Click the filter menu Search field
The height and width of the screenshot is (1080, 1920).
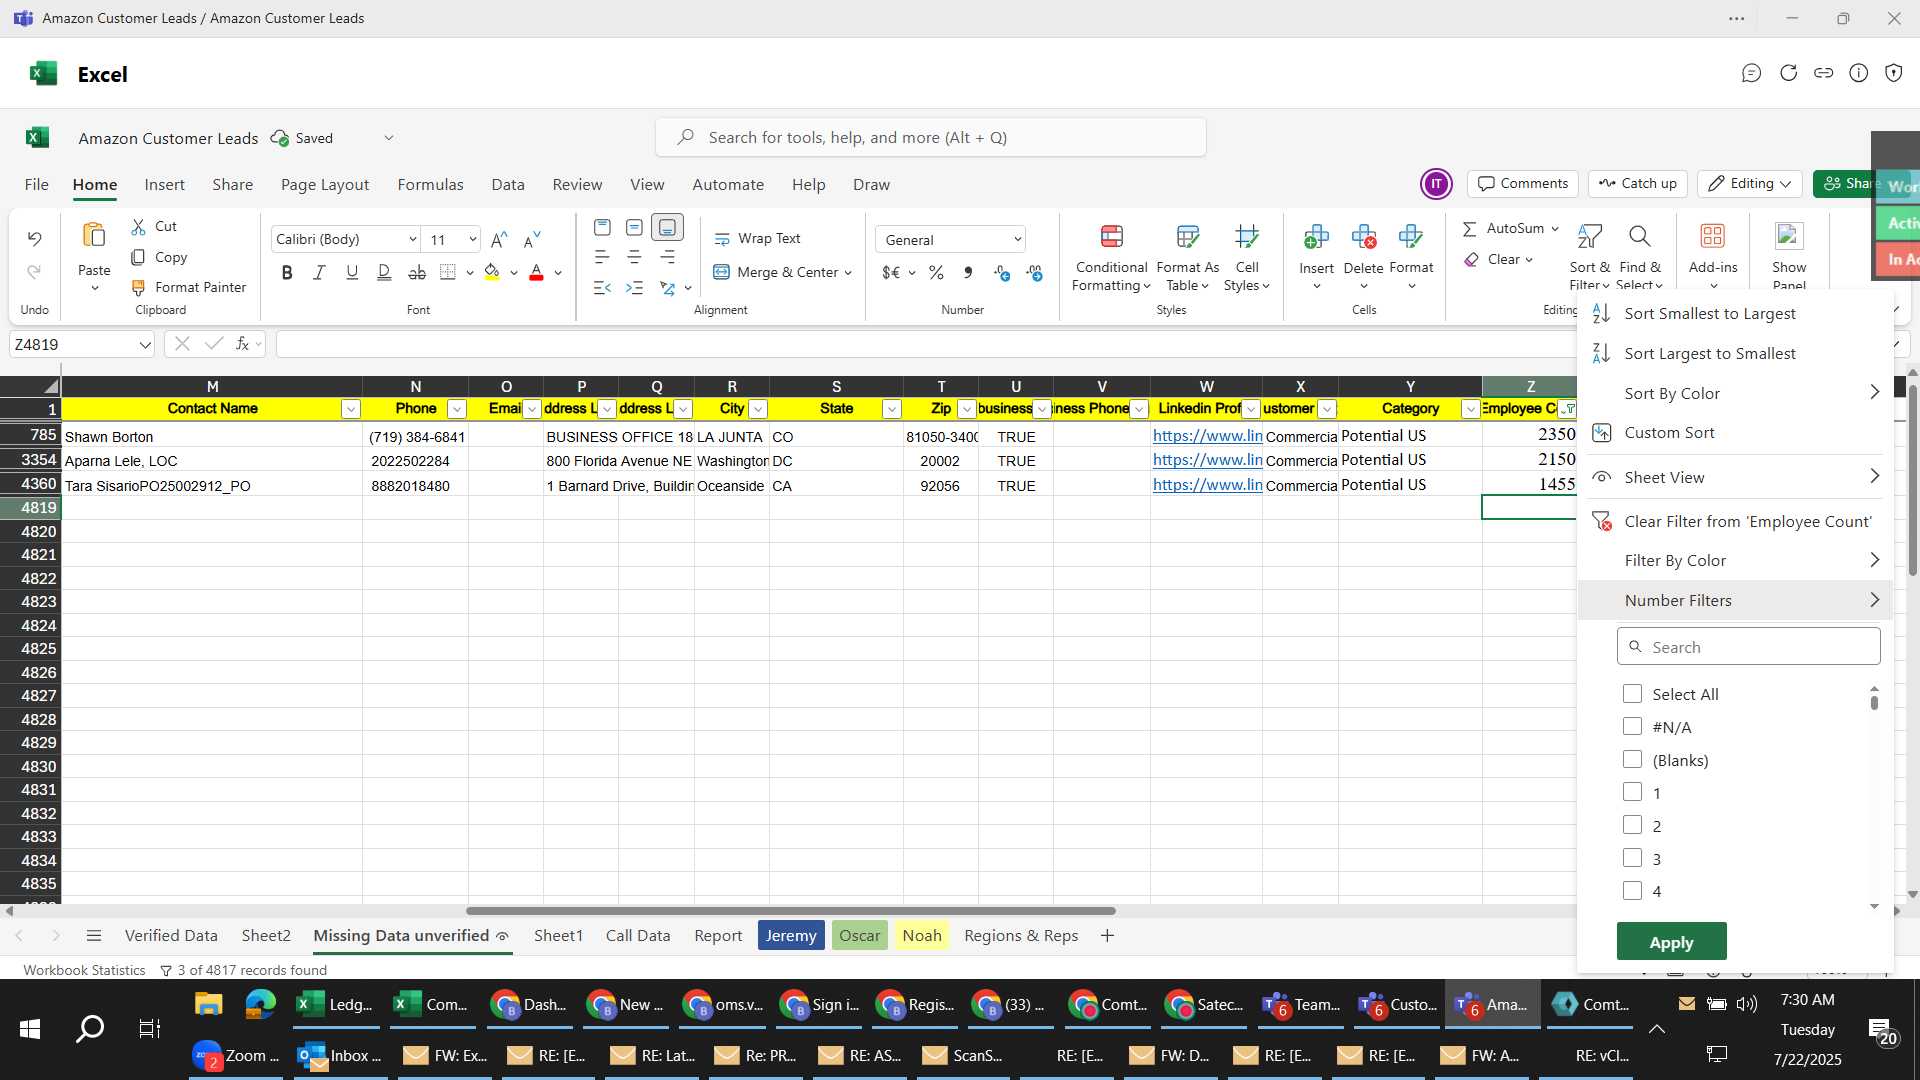1748,647
